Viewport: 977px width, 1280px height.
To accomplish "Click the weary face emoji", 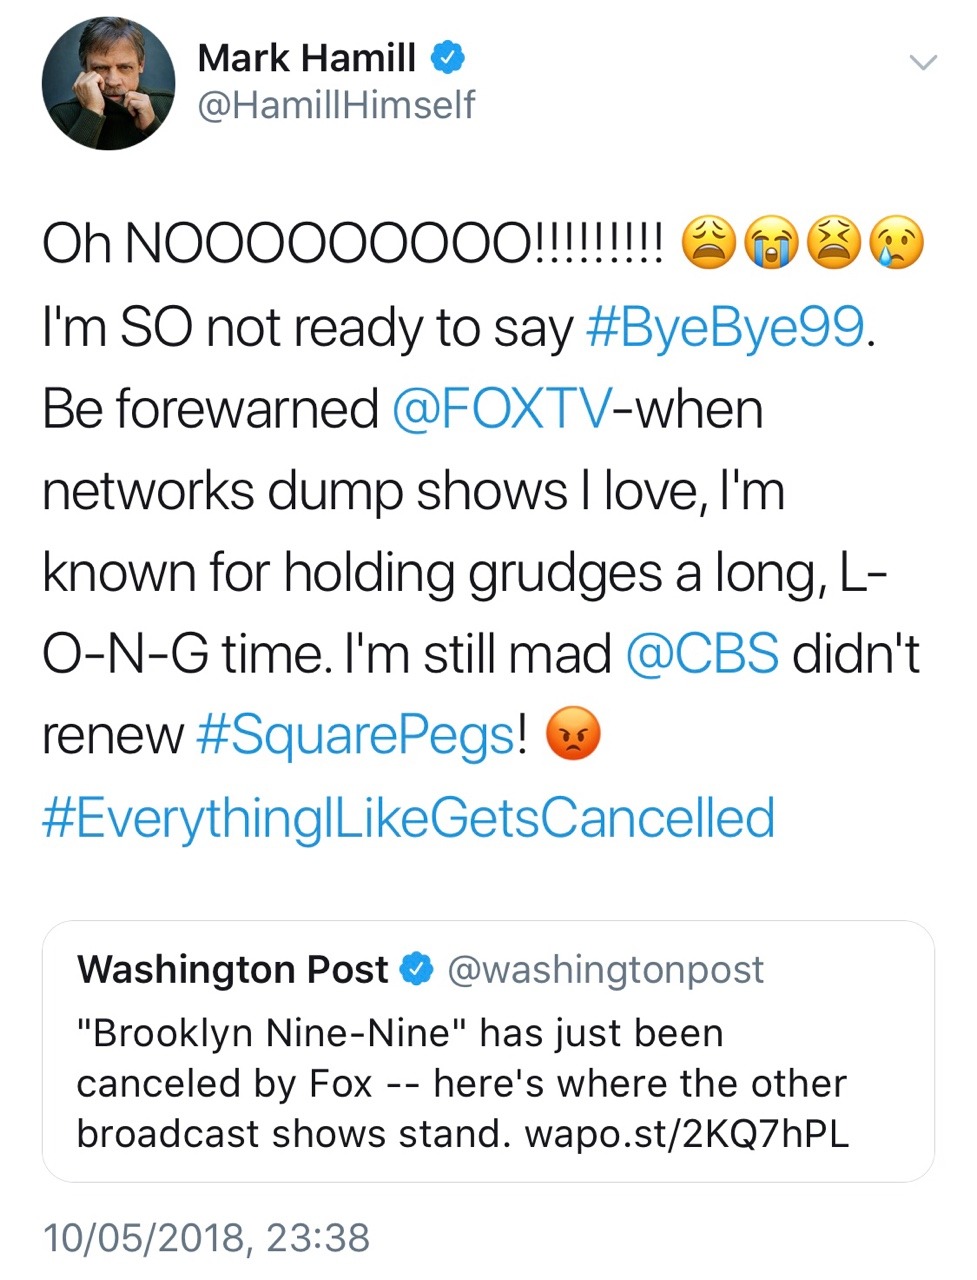I will pos(708,245).
